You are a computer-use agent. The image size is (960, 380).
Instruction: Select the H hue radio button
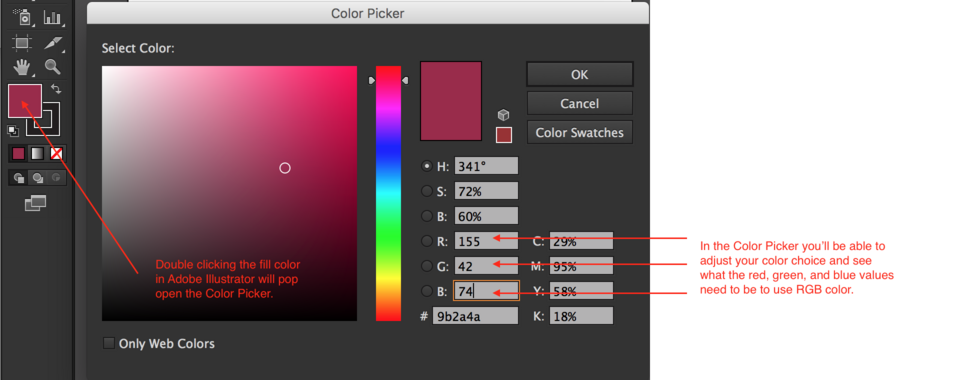coord(427,166)
